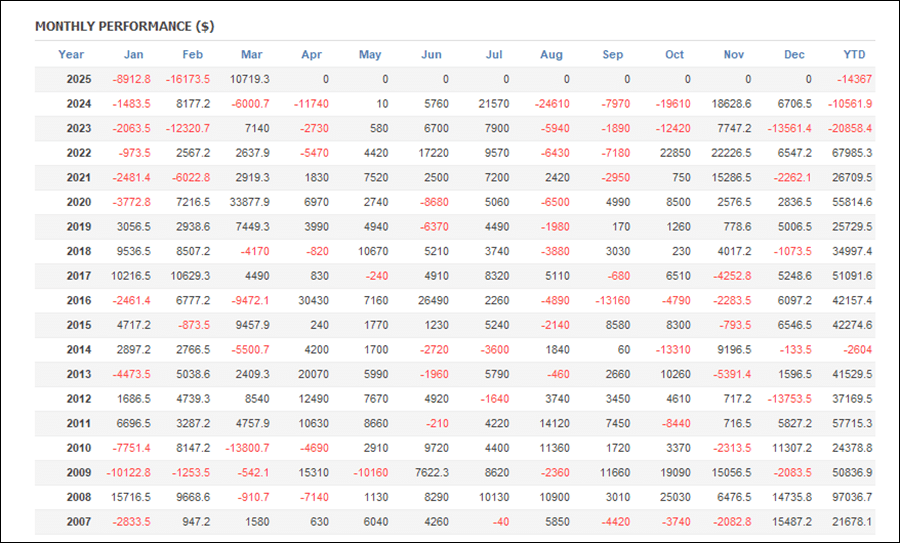The width and height of the screenshot is (900, 543).
Task: Click 2022 October value 22850
Action: pos(675,153)
